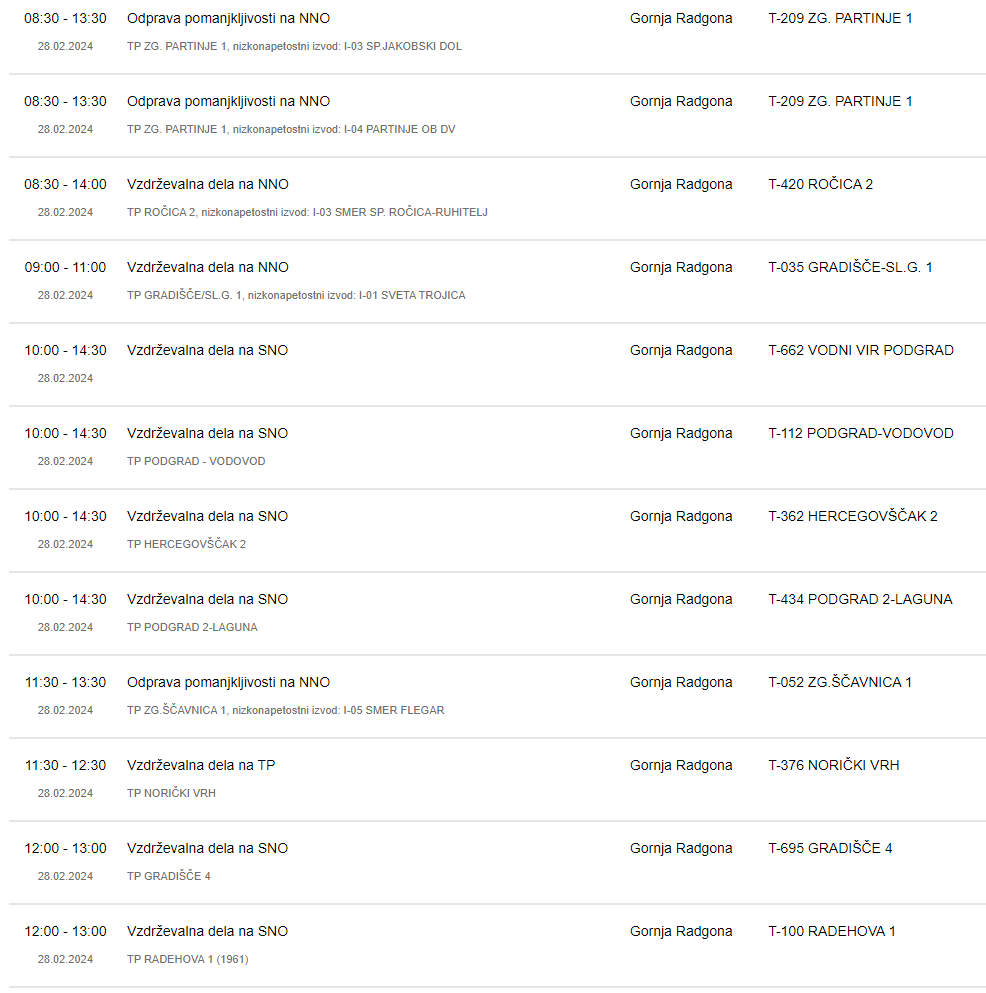This screenshot has width=986, height=993.
Task: Open the T-112 PODGRAD-VODOVOD station entry
Action: (x=861, y=433)
